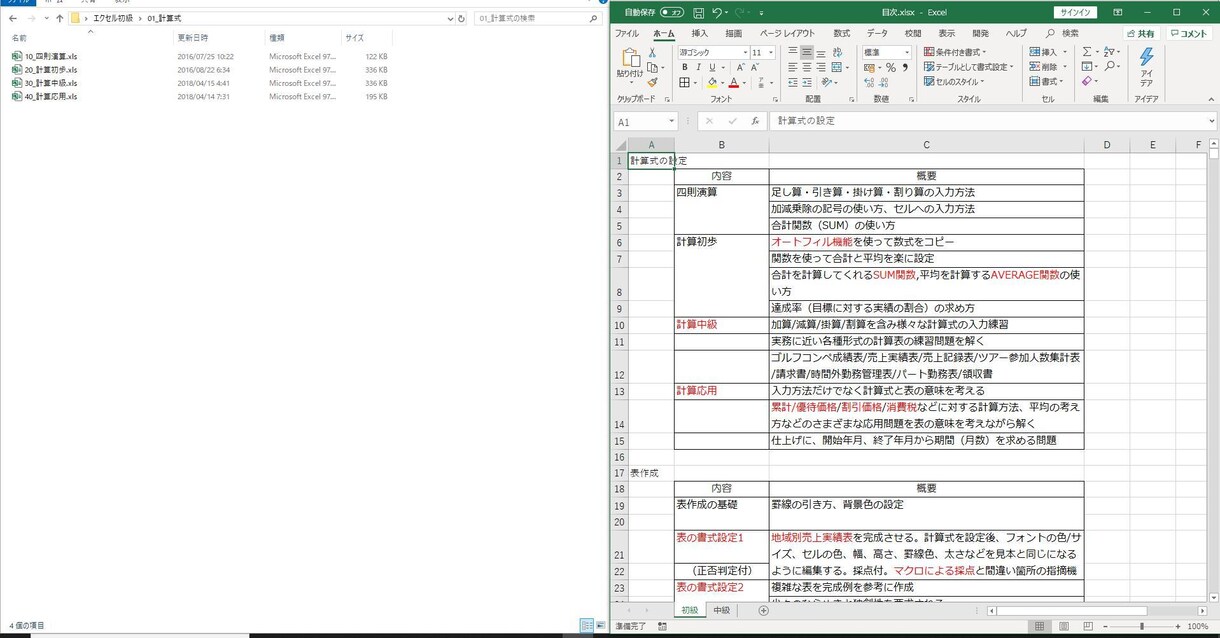Click the Share button
This screenshot has height=638, width=1220.
coord(1141,33)
